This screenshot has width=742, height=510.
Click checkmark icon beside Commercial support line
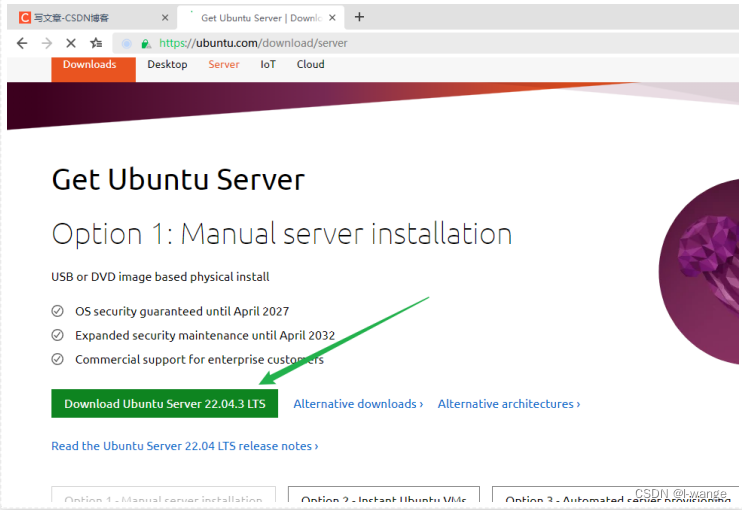57,359
